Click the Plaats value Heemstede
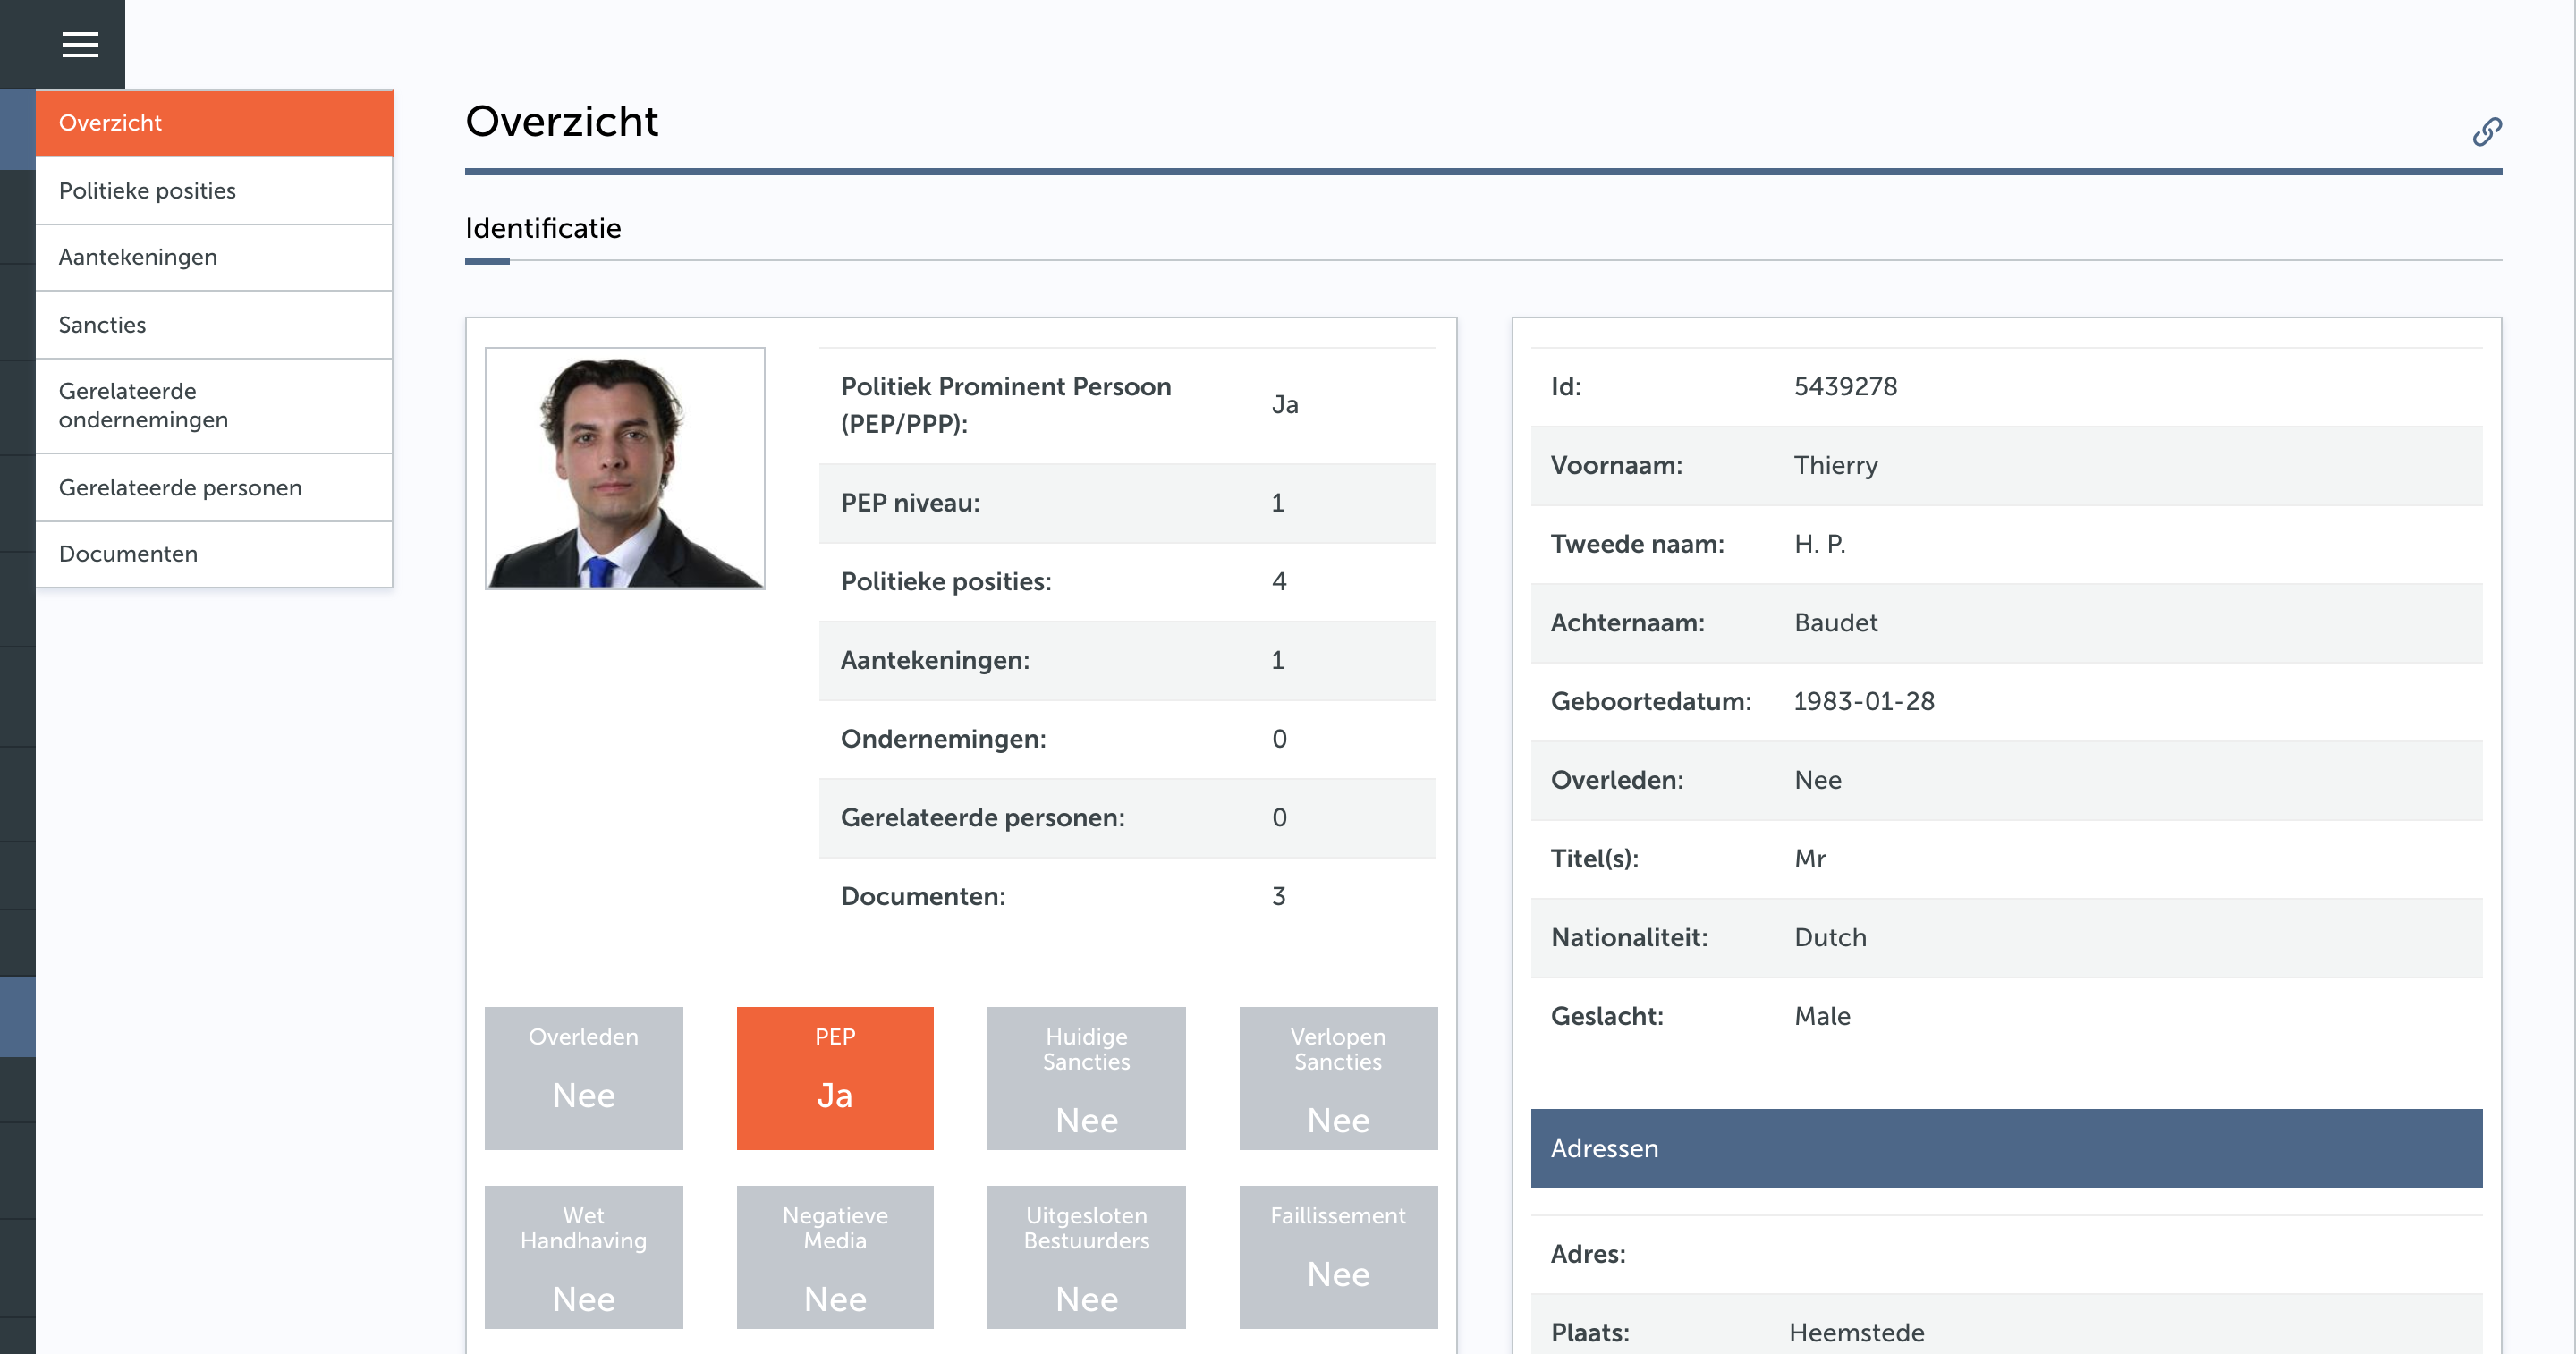The height and width of the screenshot is (1354, 2576). pos(1857,1333)
